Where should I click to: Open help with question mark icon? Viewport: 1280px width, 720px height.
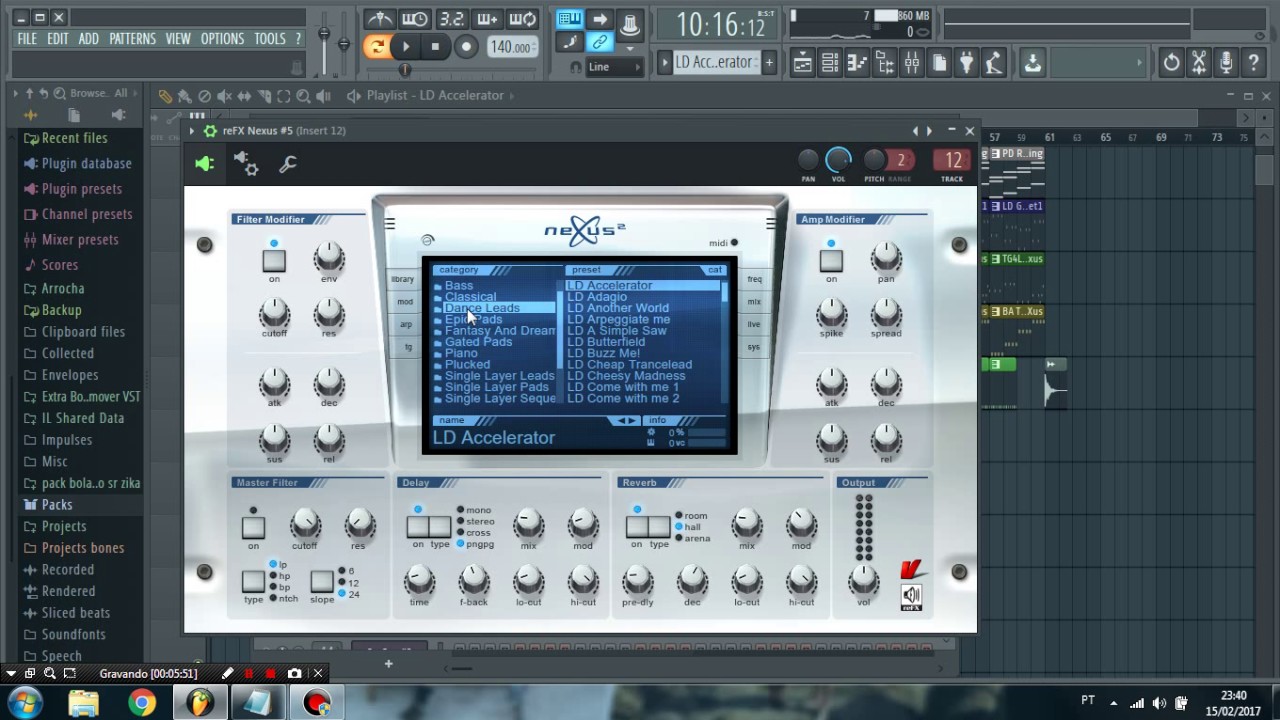(1253, 63)
